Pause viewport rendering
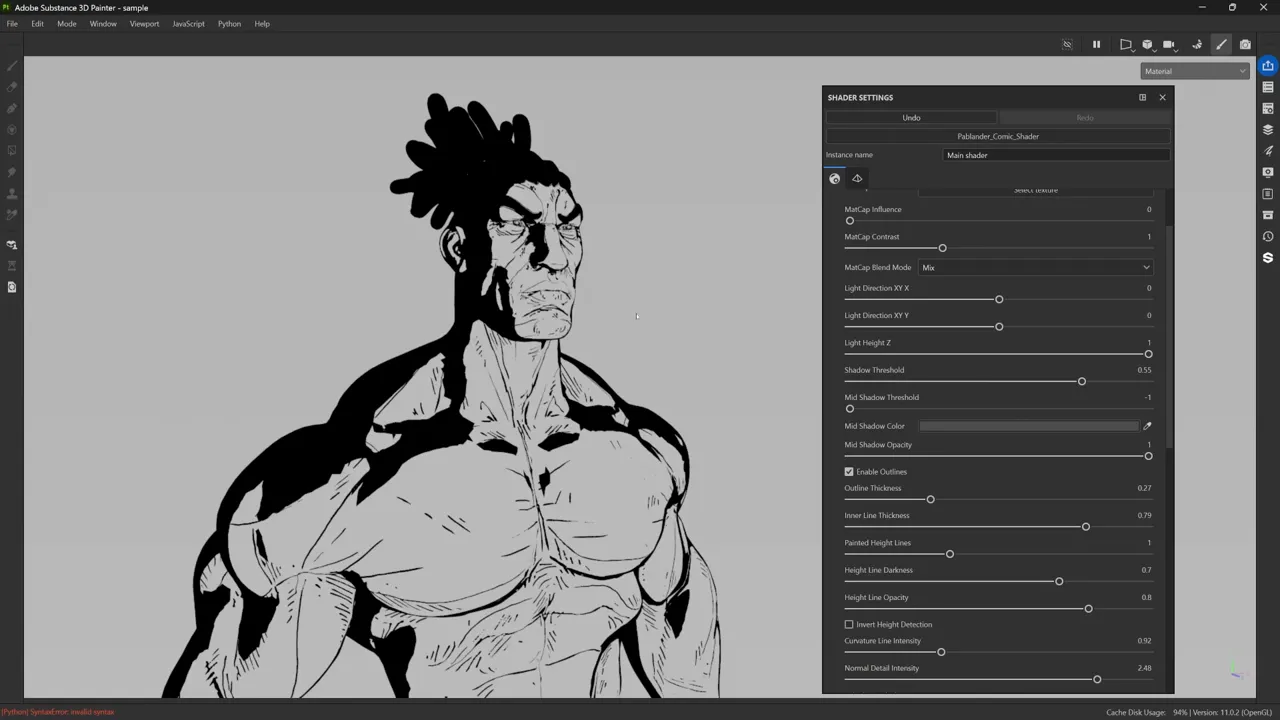This screenshot has width=1280, height=720. point(1096,44)
